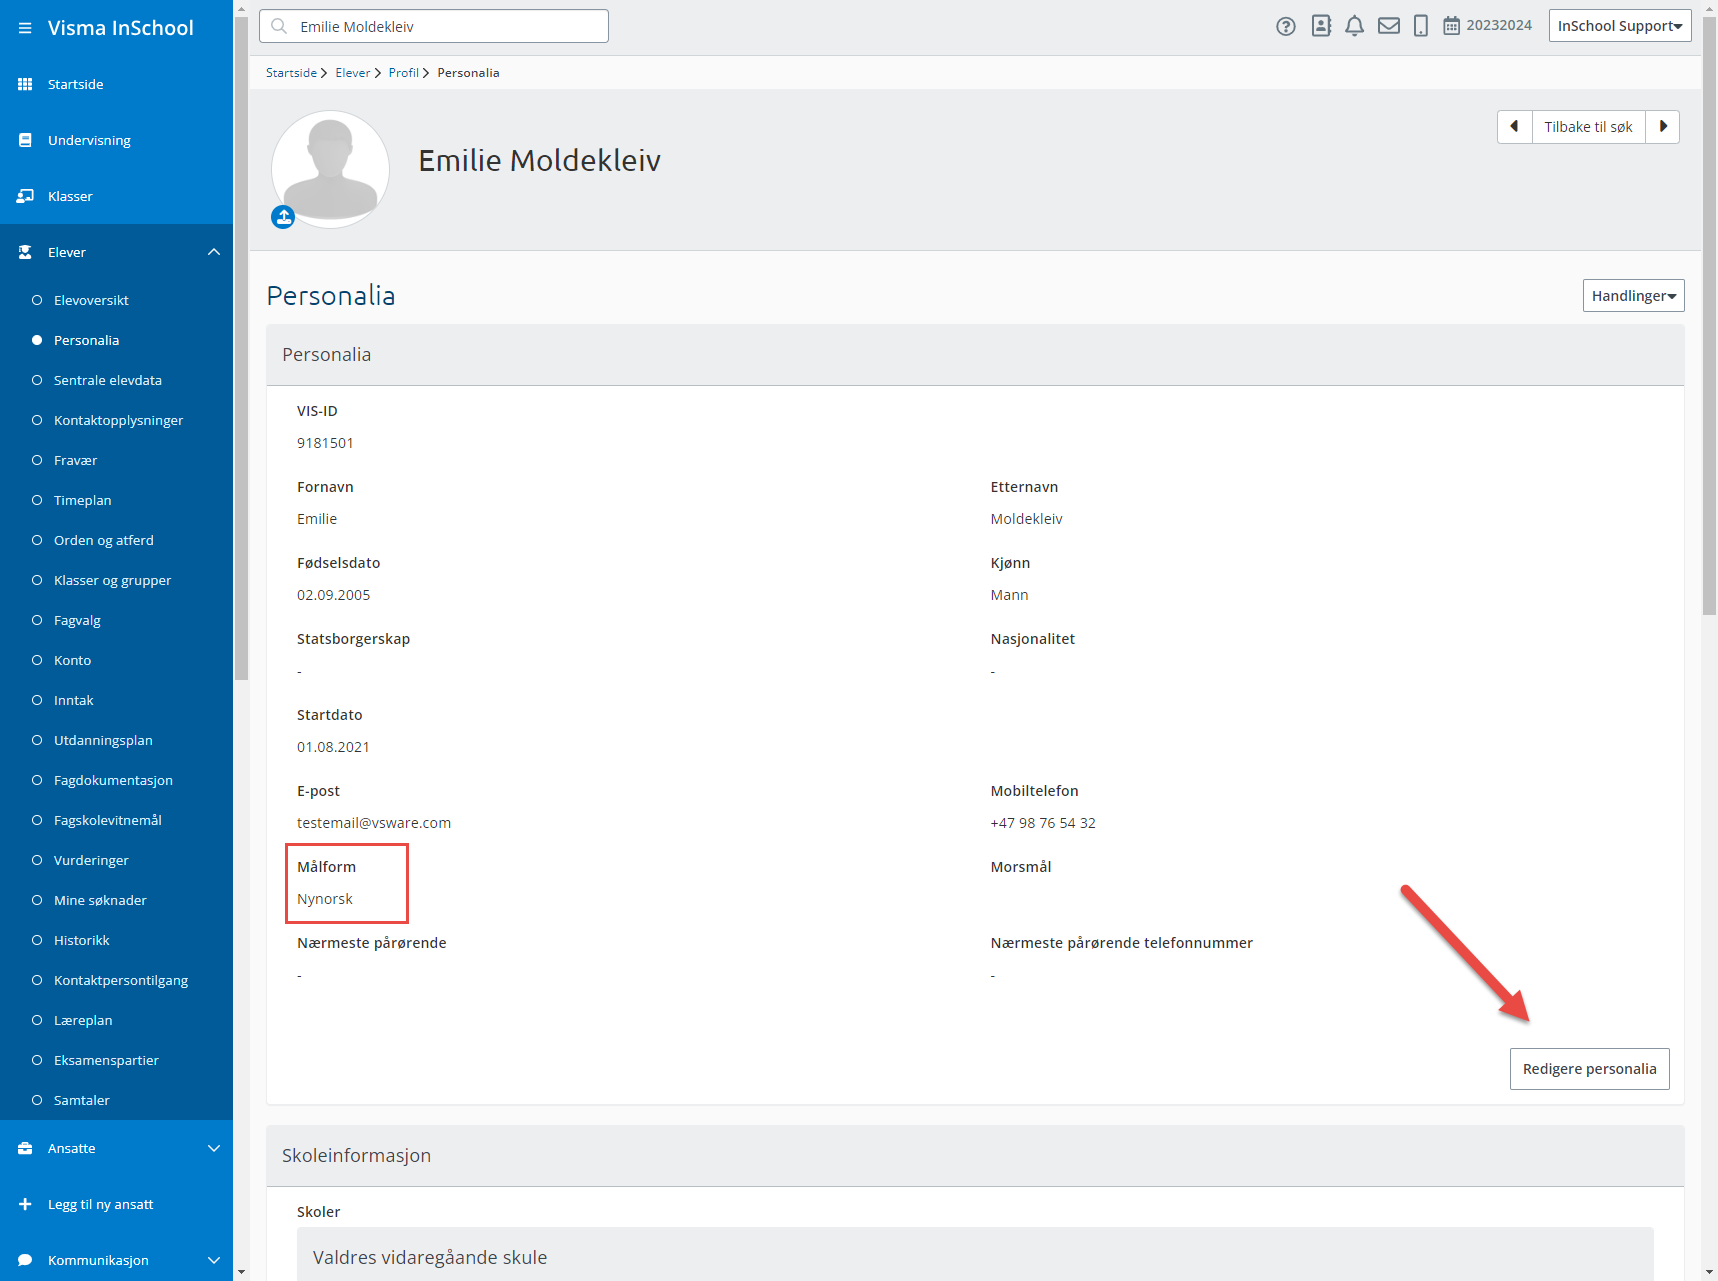
Task: Upload profile photo via blue icon
Action: pos(283,217)
